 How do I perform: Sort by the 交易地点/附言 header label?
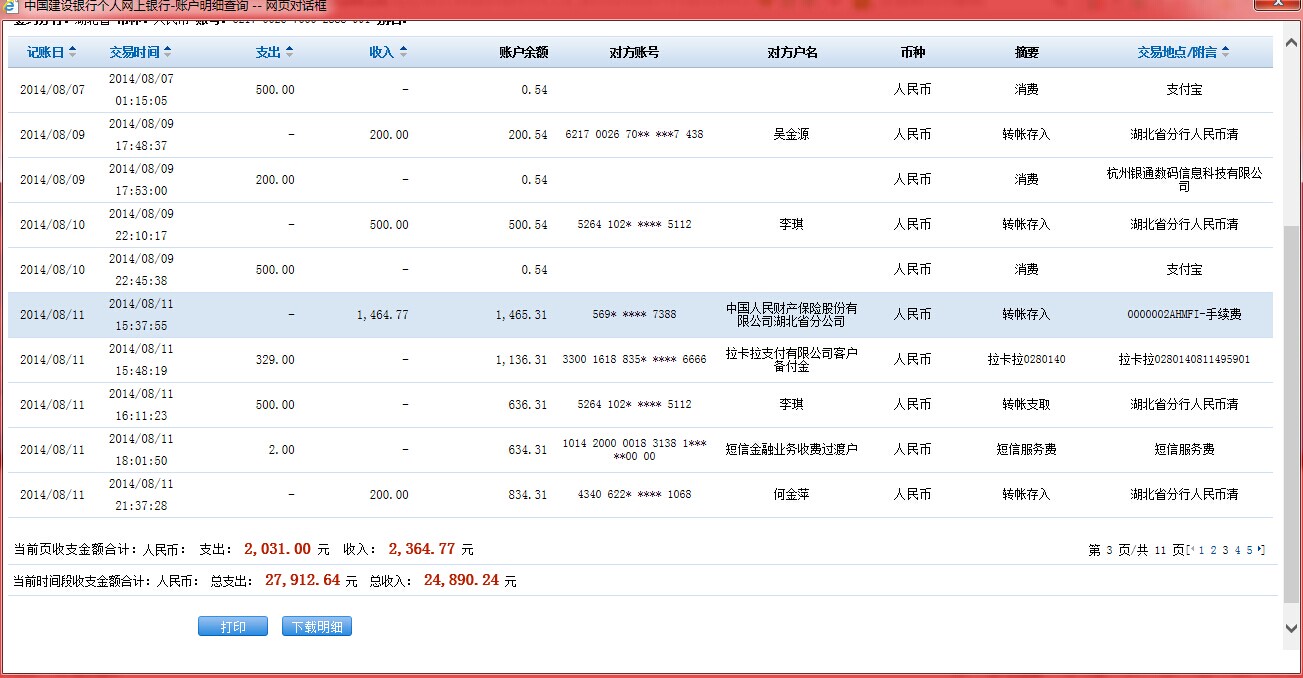[x=1177, y=52]
